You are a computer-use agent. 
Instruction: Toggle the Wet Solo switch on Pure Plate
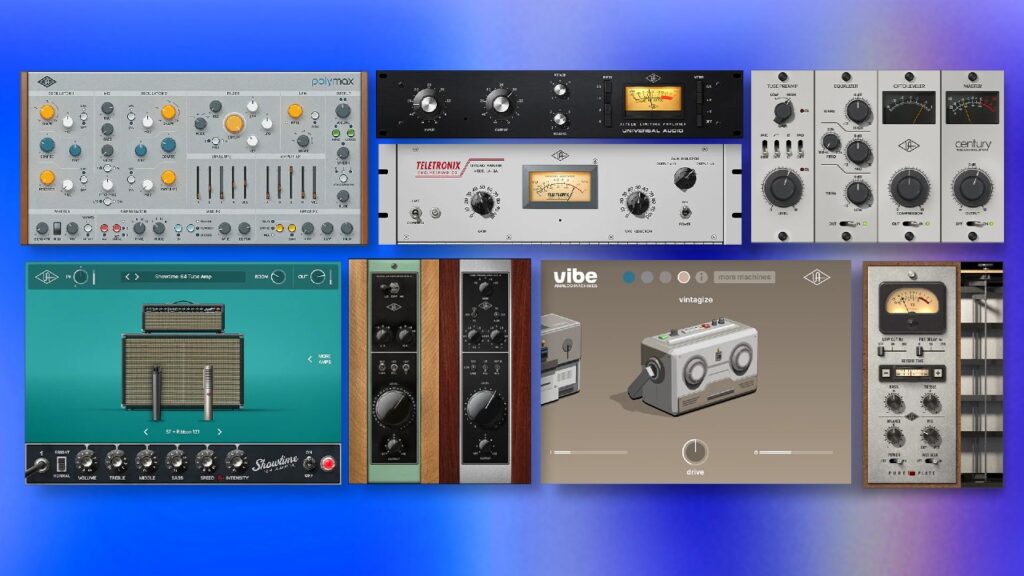pyautogui.click(x=929, y=462)
